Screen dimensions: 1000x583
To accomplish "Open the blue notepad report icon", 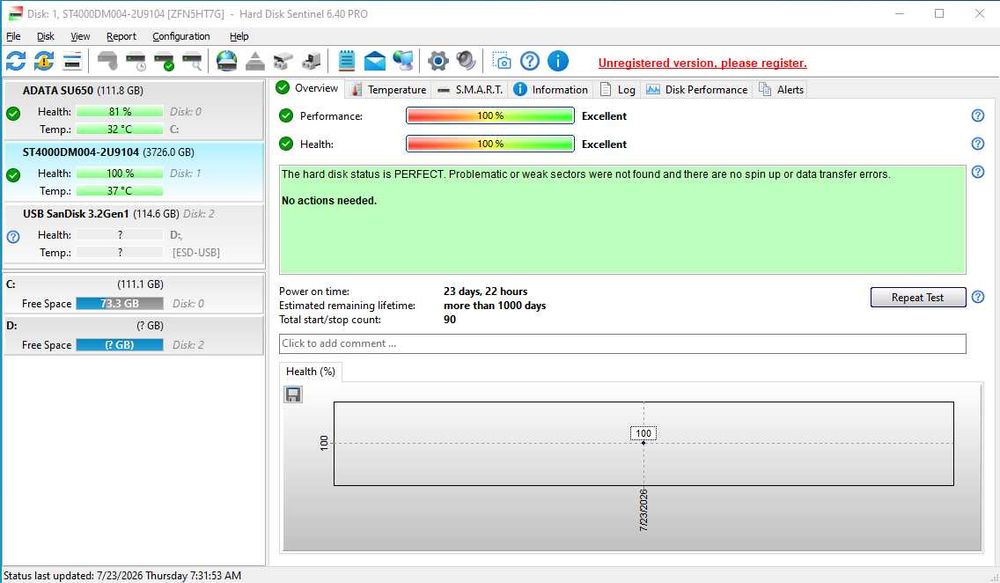I will click(346, 61).
